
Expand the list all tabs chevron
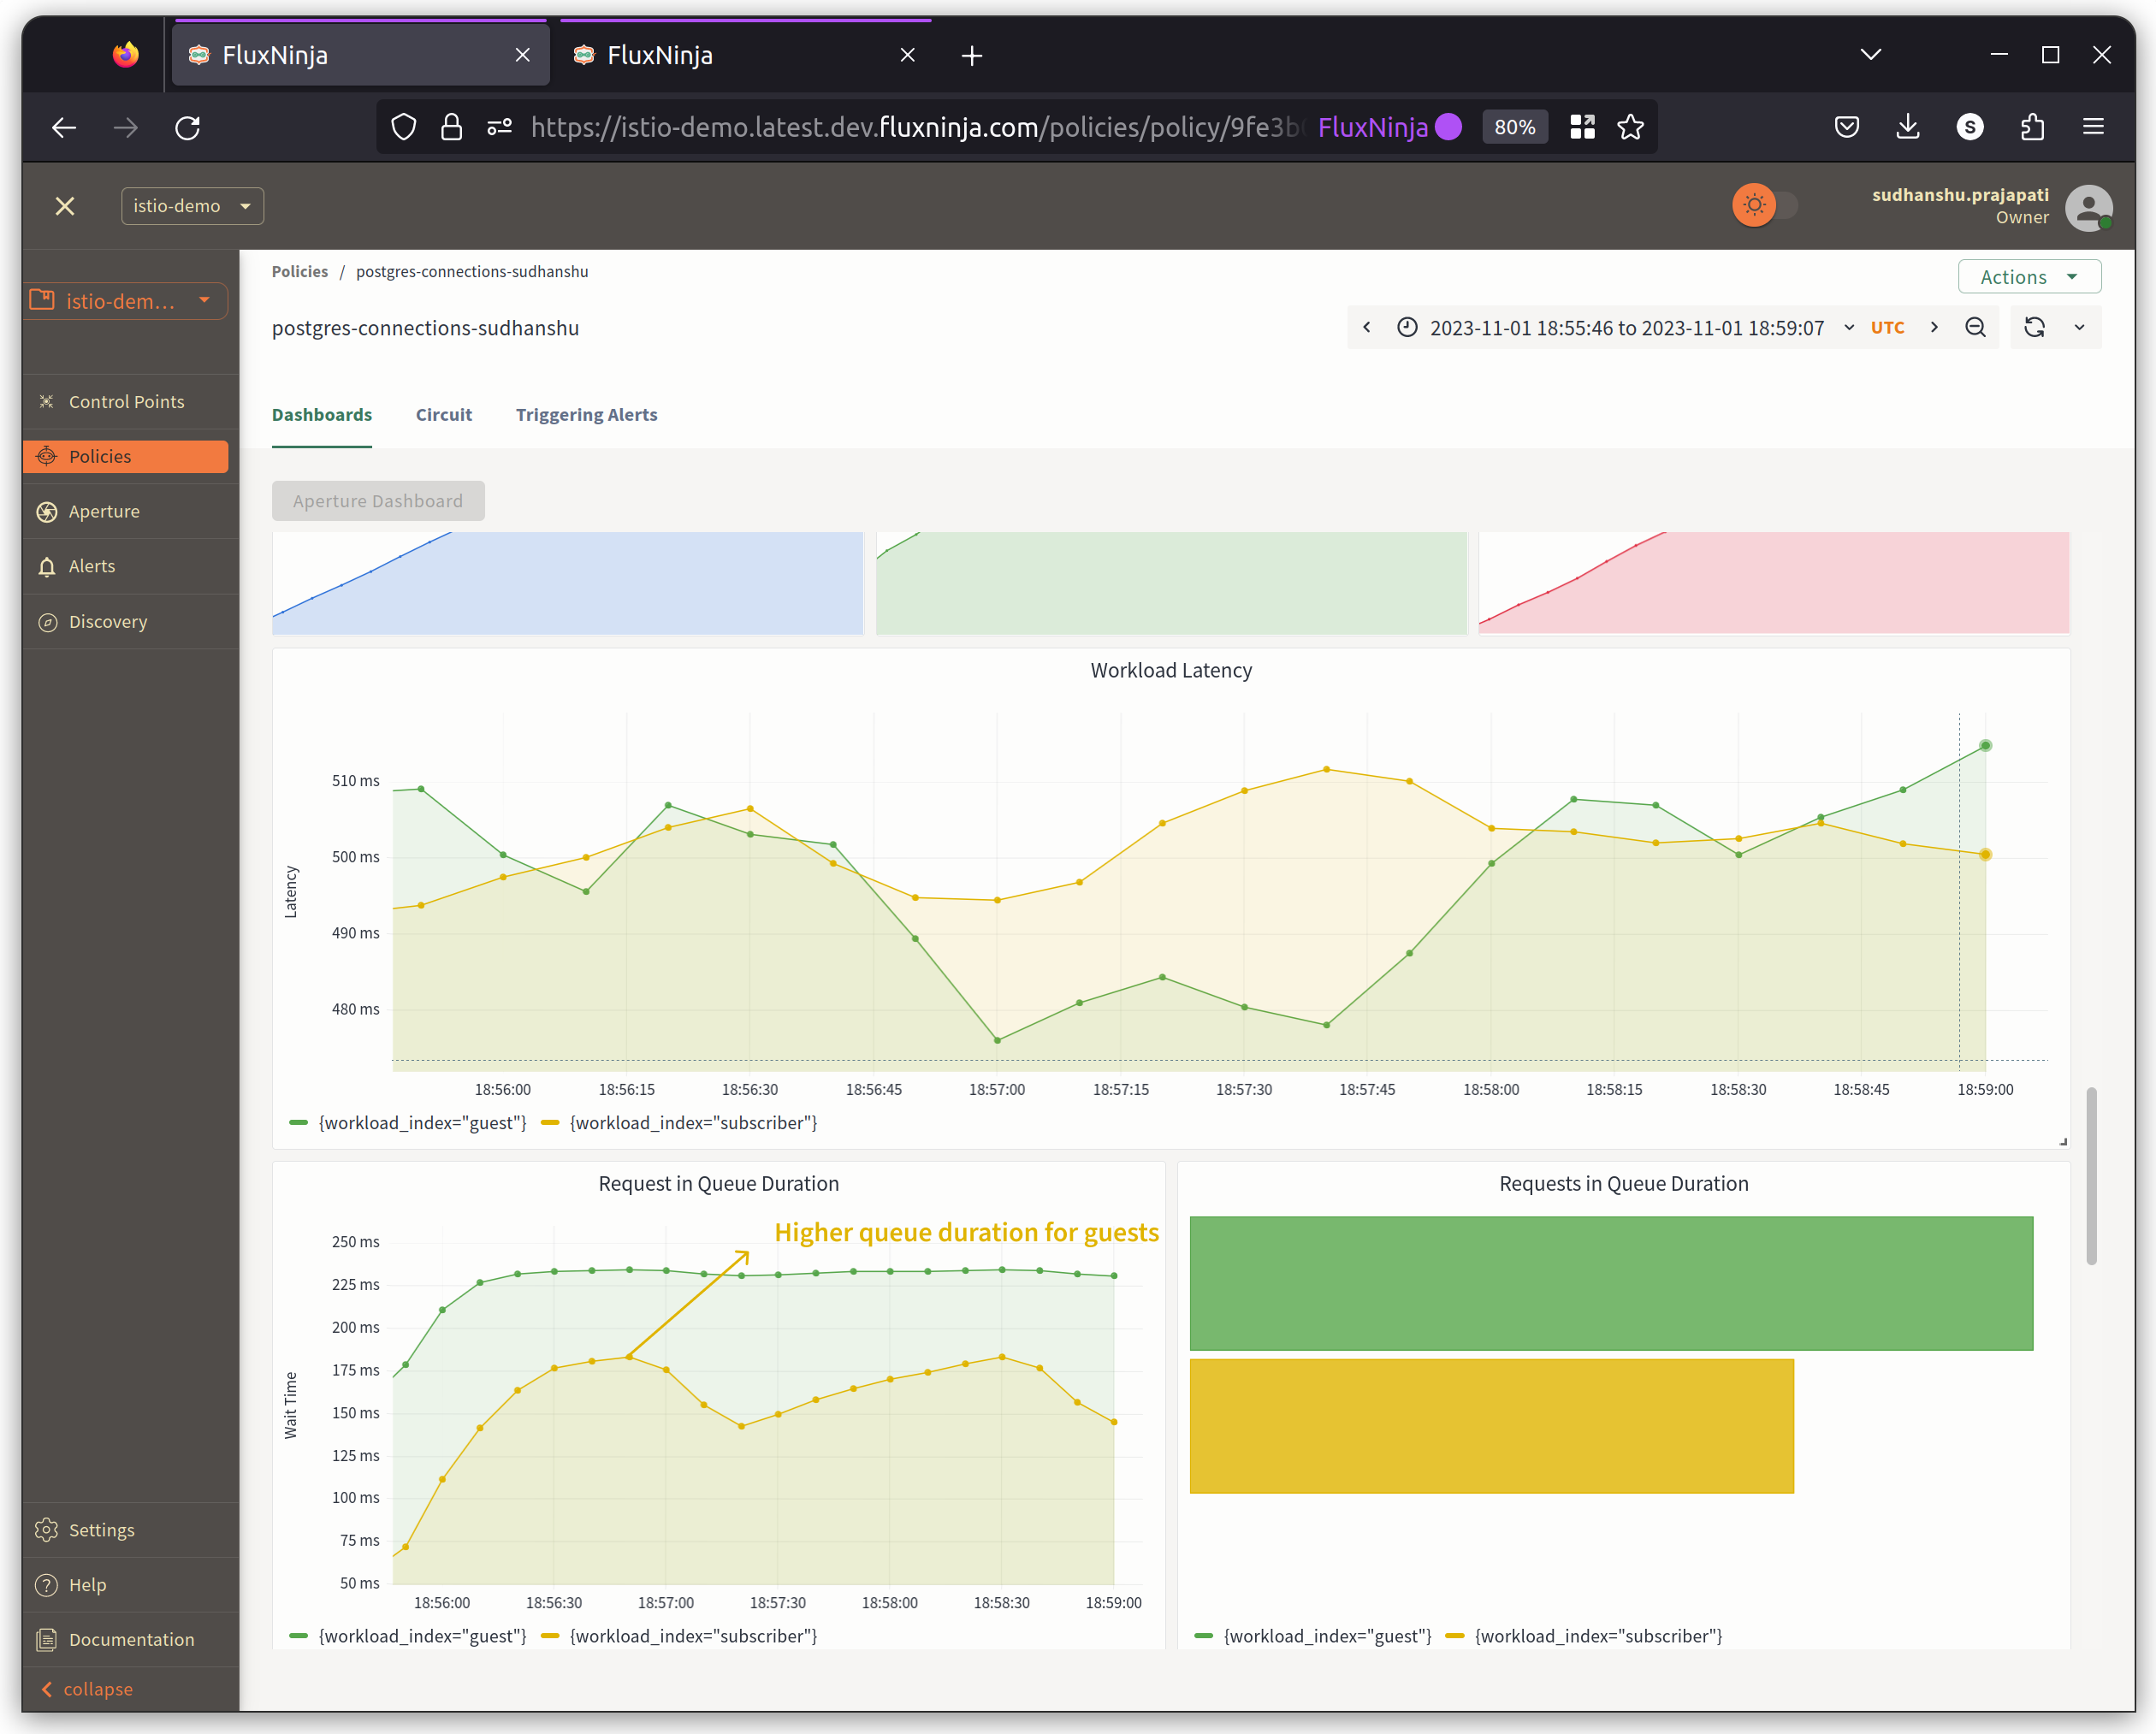pyautogui.click(x=1871, y=54)
